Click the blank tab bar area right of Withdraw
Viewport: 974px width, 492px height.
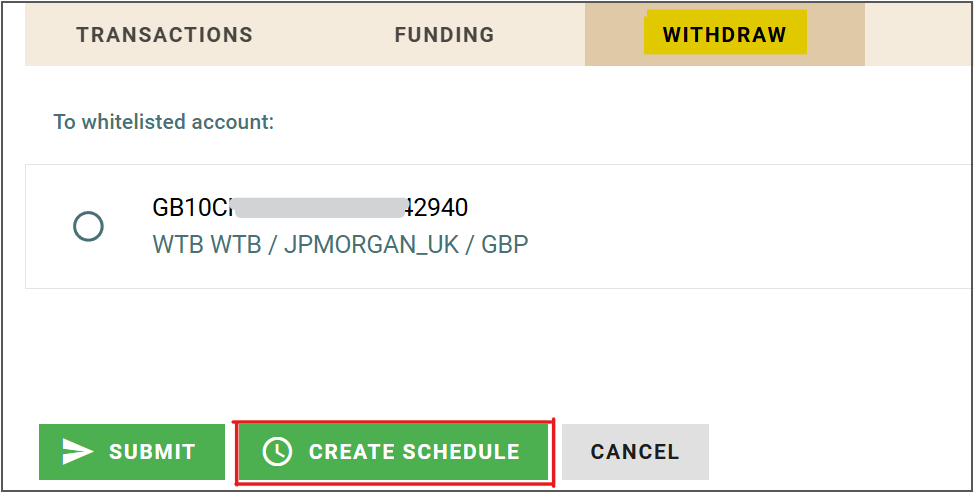[x=915, y=35]
